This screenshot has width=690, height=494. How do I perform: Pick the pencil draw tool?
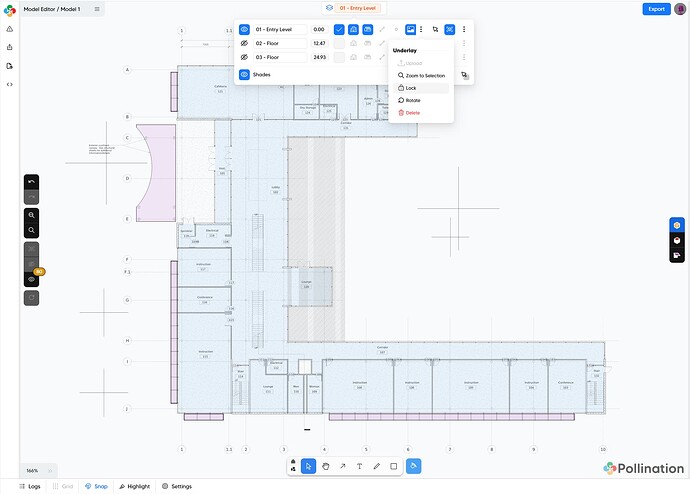pyautogui.click(x=376, y=466)
